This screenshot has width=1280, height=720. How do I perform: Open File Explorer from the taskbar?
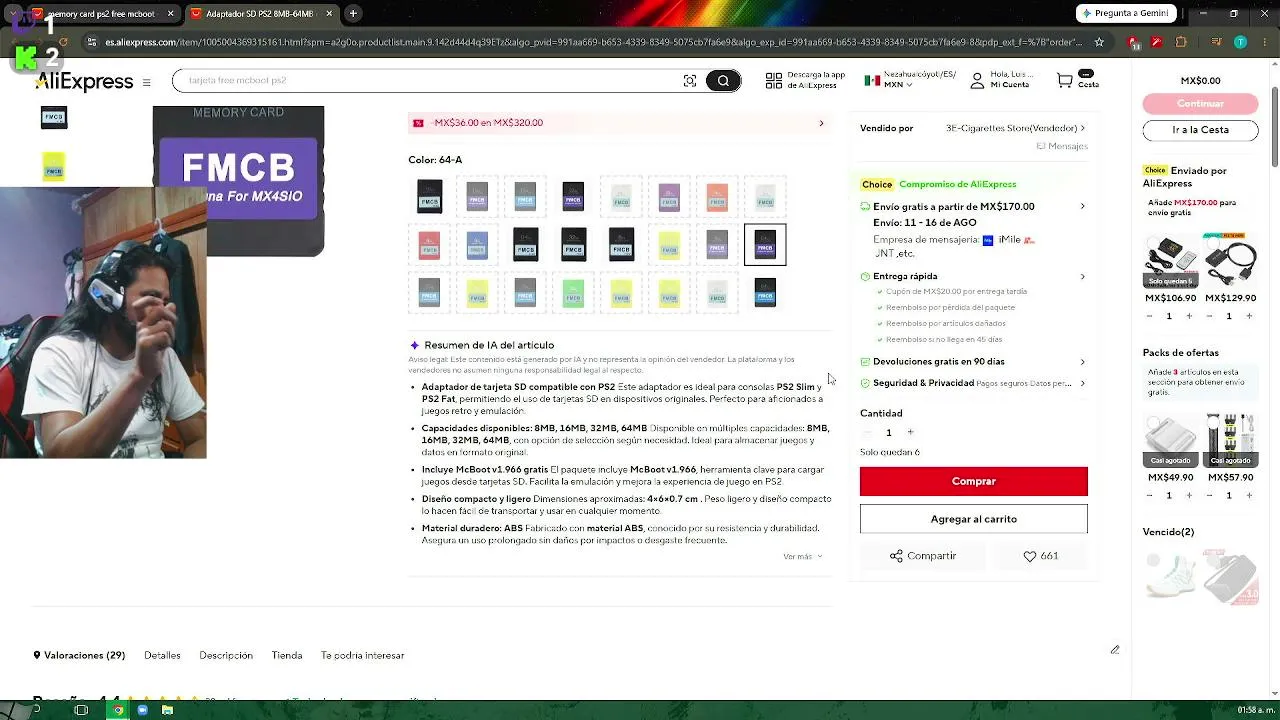point(167,710)
